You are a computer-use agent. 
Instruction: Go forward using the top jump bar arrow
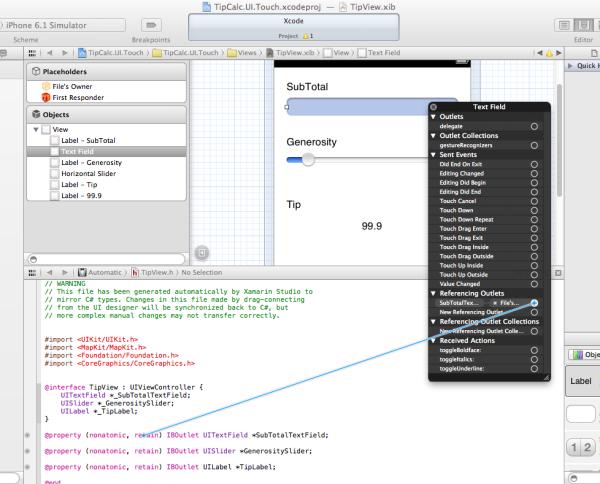[x=65, y=53]
